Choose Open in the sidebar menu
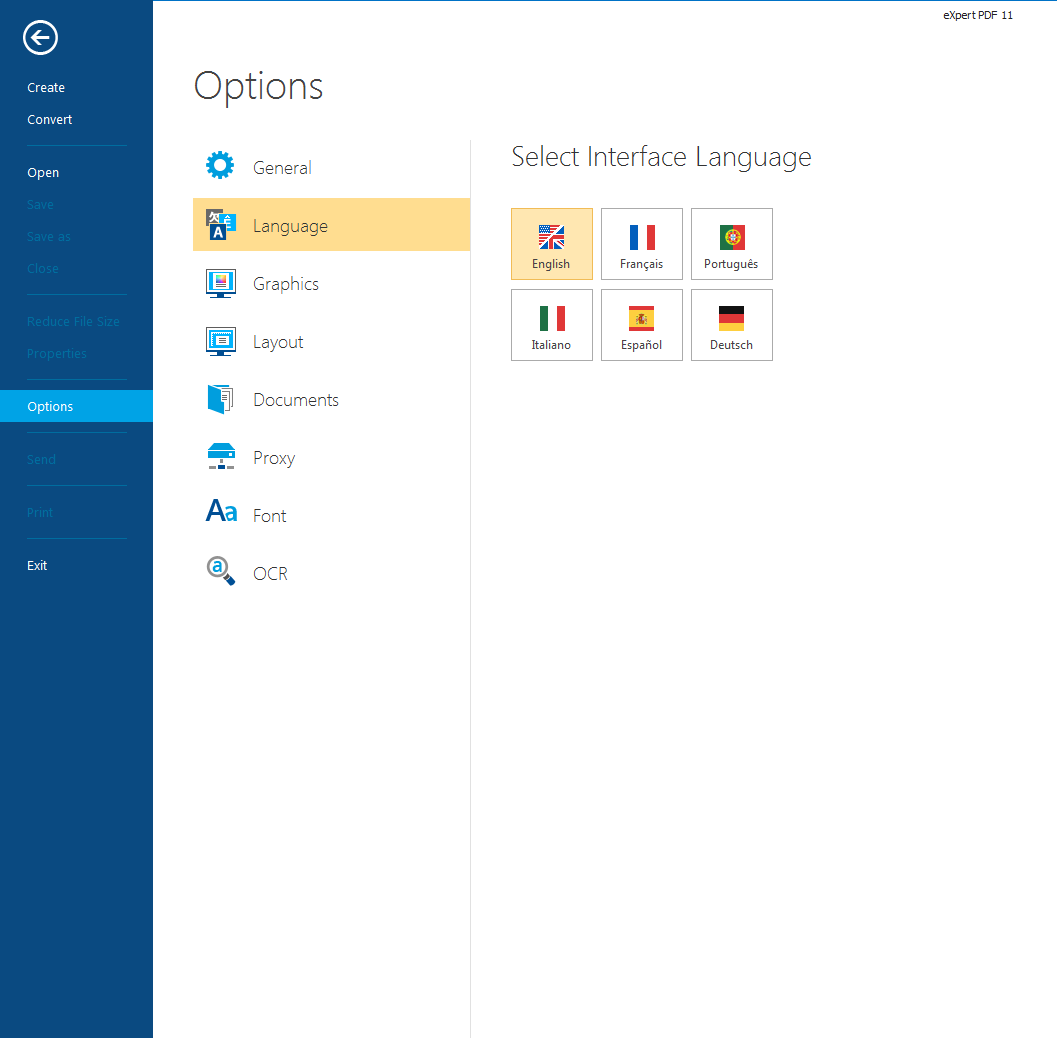Image resolution: width=1057 pixels, height=1038 pixels. click(x=43, y=173)
